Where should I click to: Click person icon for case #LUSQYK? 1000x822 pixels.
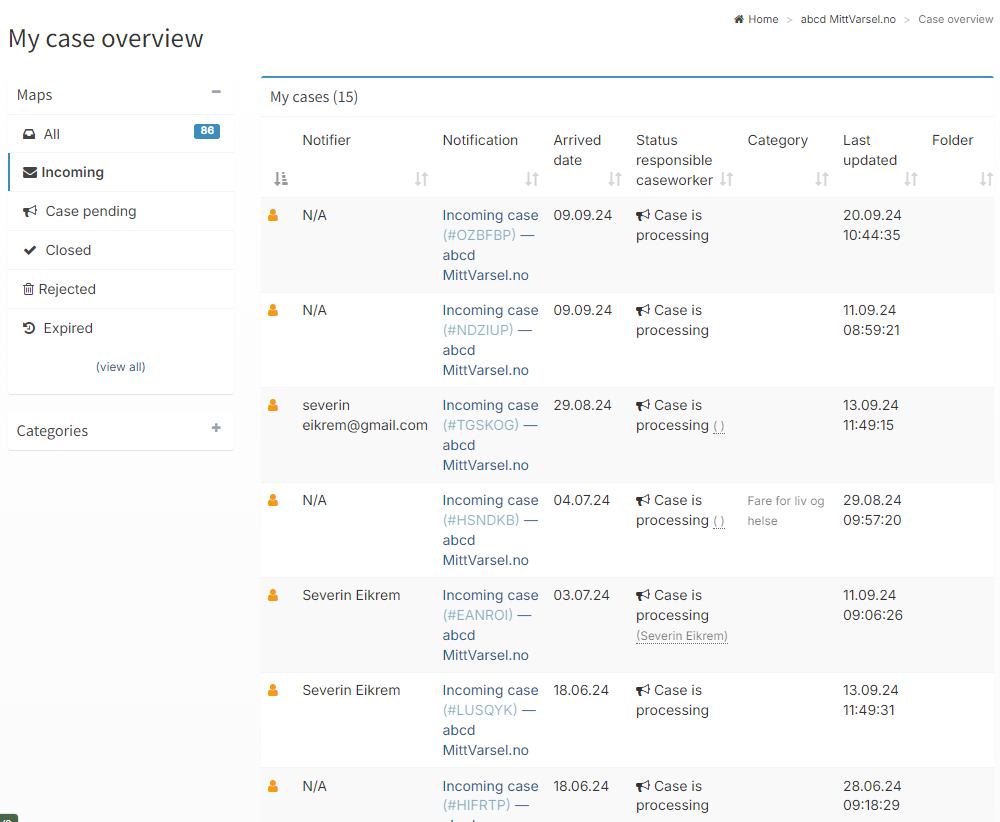[273, 690]
